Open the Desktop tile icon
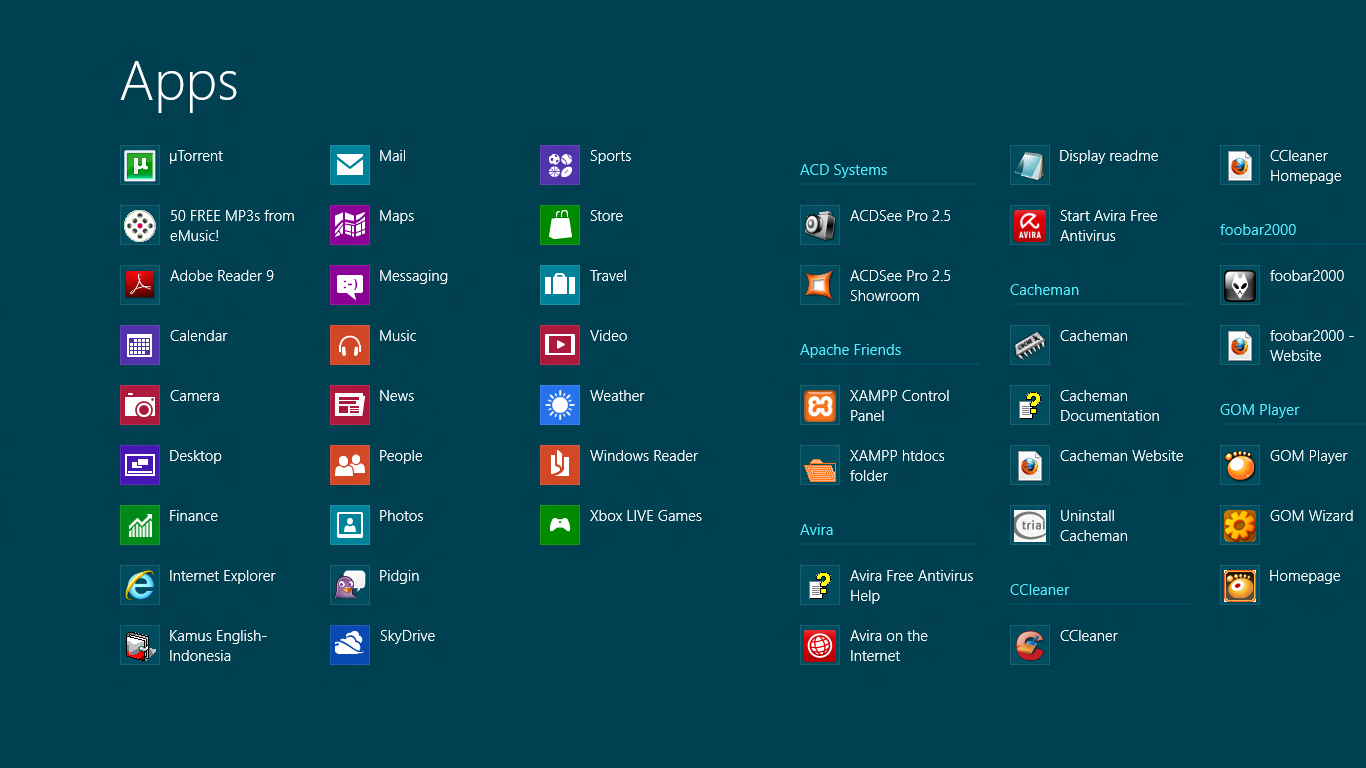Image resolution: width=1366 pixels, height=768 pixels. pyautogui.click(x=140, y=465)
